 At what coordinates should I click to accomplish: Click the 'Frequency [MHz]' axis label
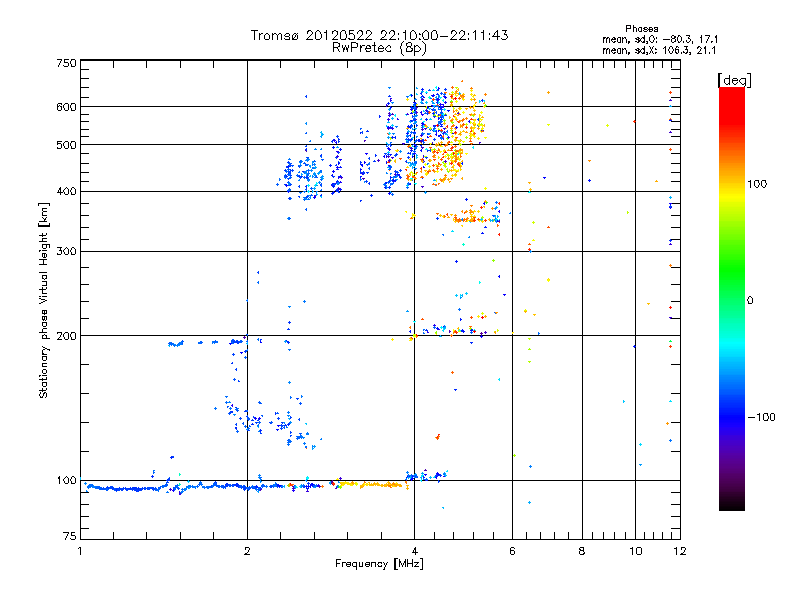[379, 564]
